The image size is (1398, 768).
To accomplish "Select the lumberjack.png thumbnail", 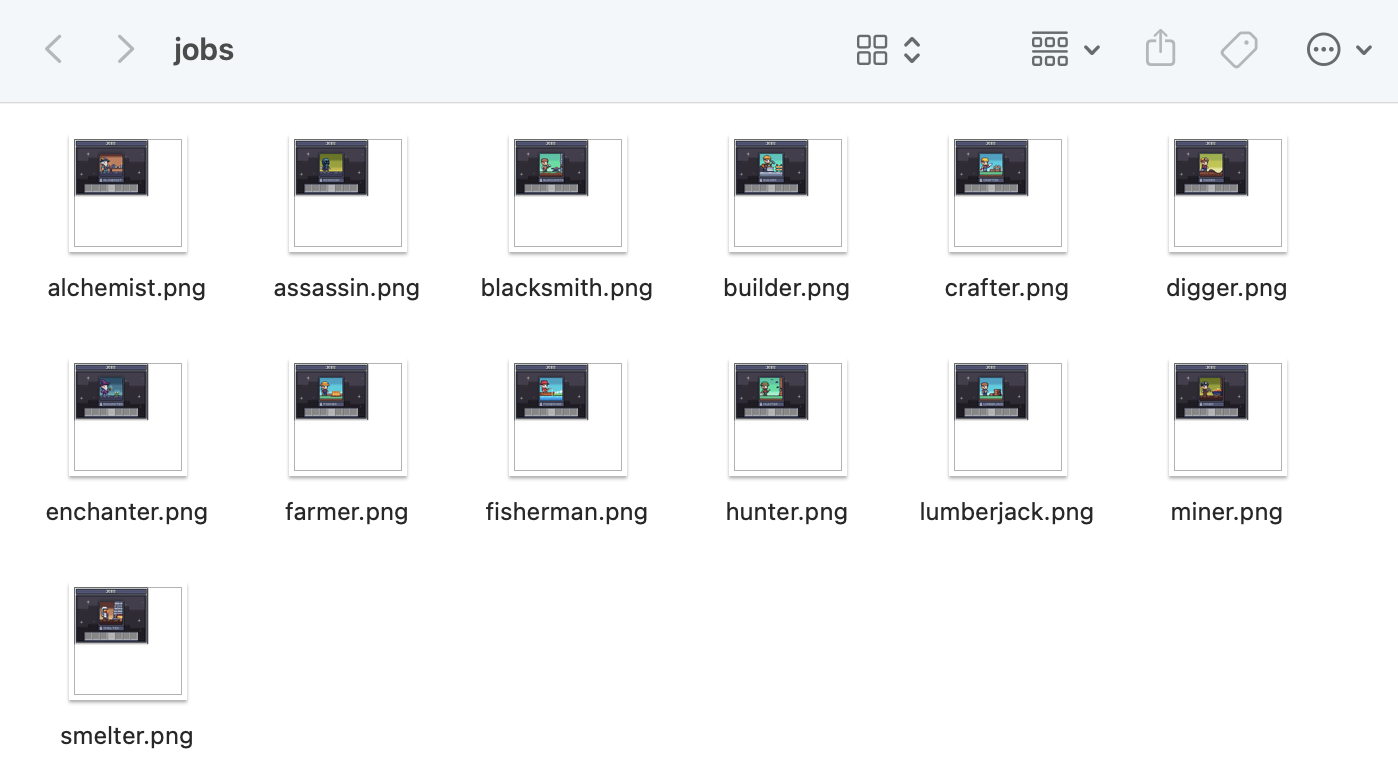I will [1008, 417].
